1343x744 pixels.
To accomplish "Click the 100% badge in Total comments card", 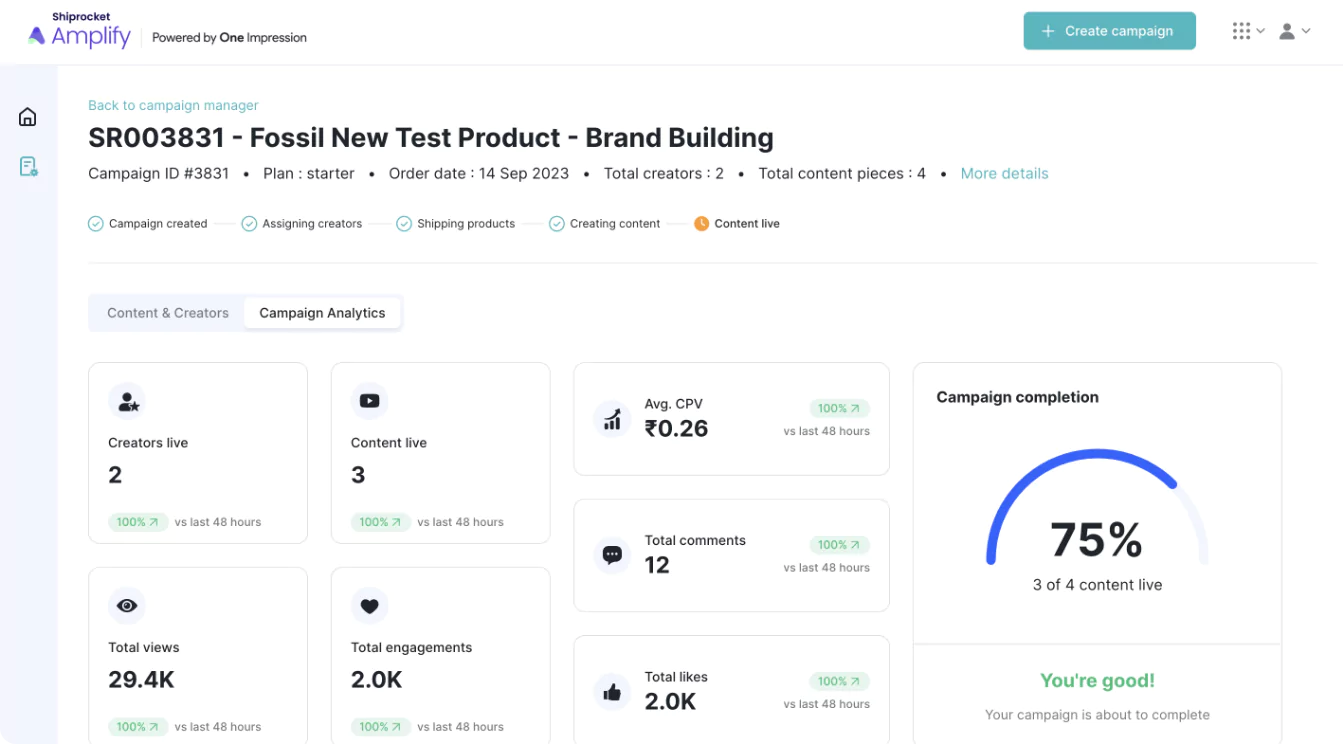I will point(839,545).
